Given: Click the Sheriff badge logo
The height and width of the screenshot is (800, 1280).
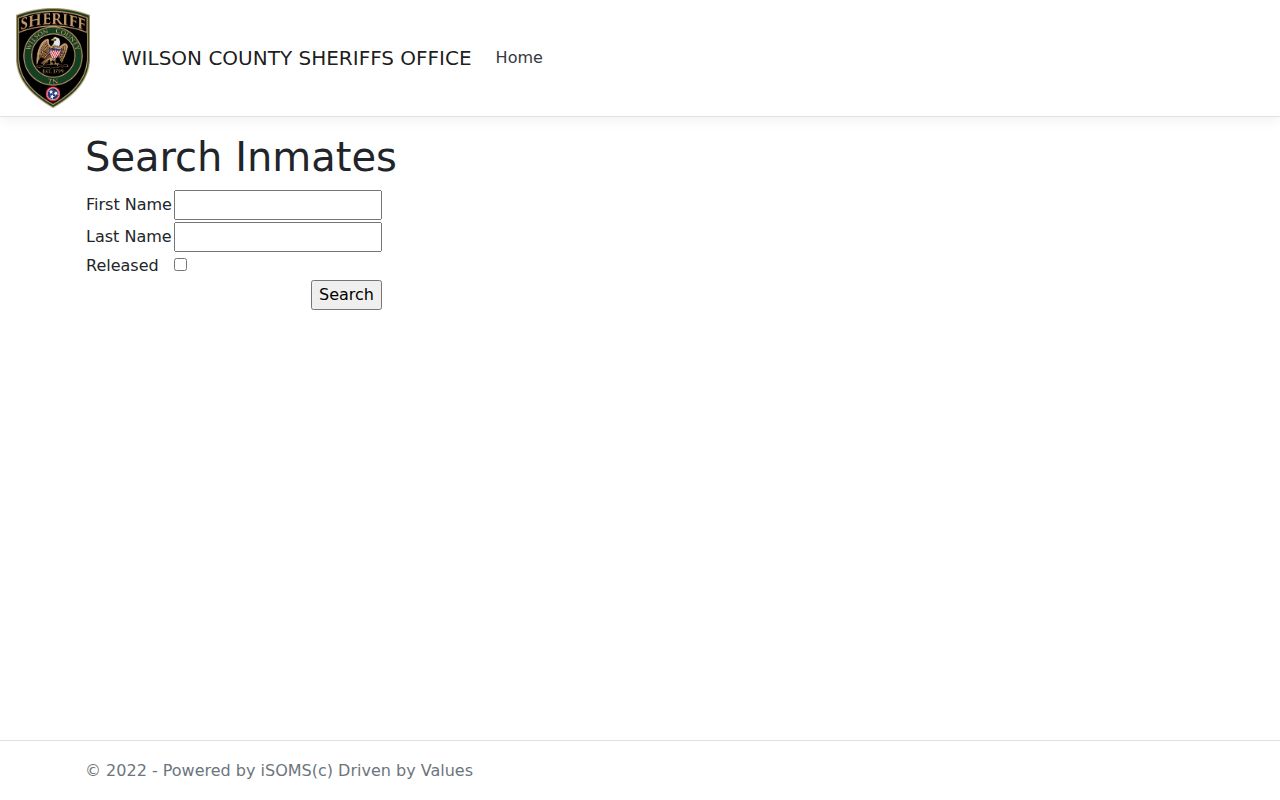Looking at the screenshot, I should coord(53,58).
